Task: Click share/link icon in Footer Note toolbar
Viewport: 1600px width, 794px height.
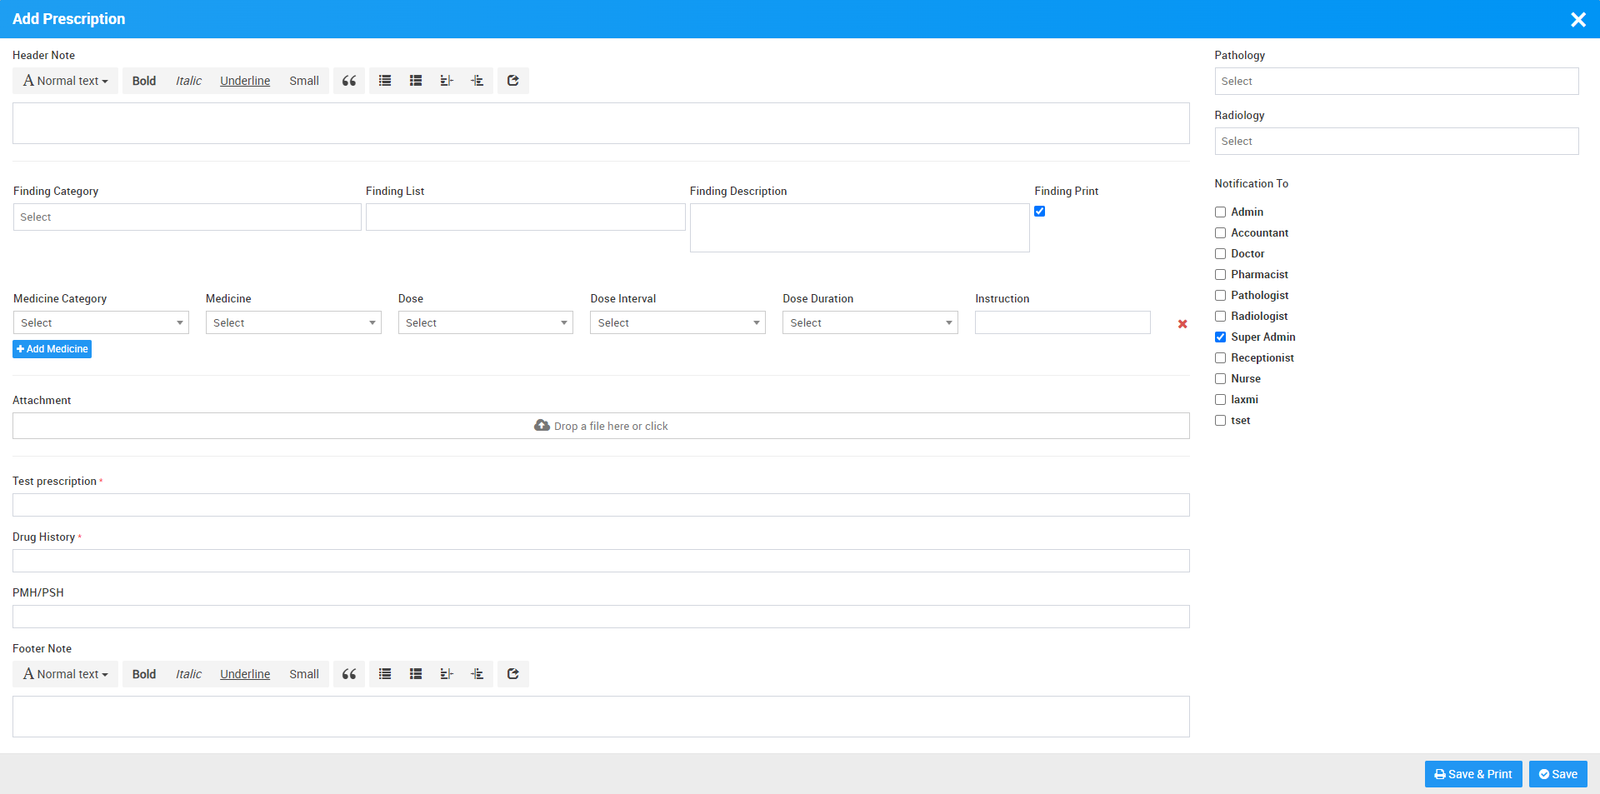Action: click(513, 674)
